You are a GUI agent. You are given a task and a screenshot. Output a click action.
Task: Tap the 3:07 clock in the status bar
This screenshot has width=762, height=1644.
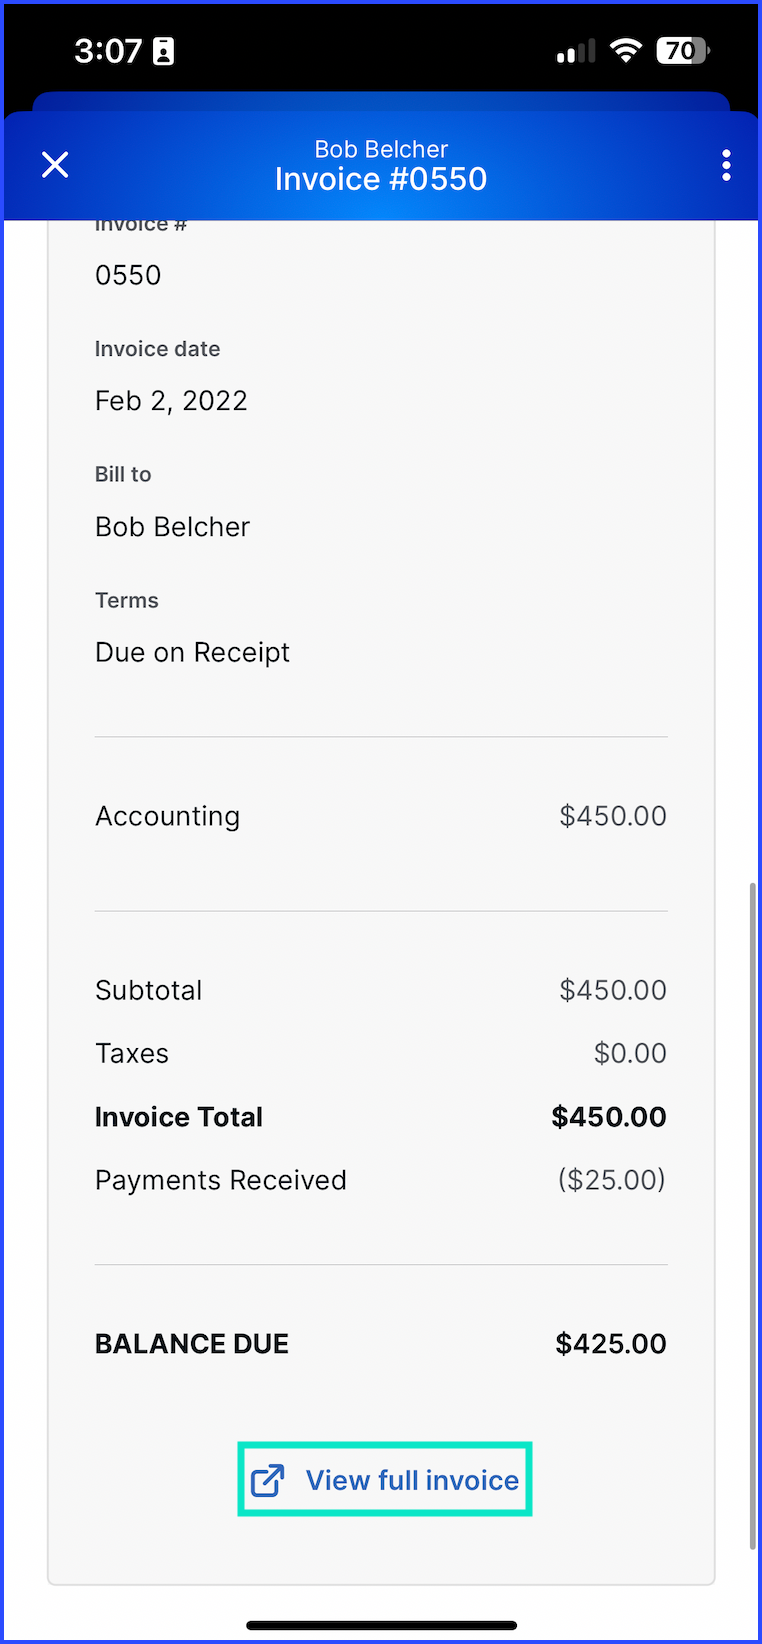point(108,51)
